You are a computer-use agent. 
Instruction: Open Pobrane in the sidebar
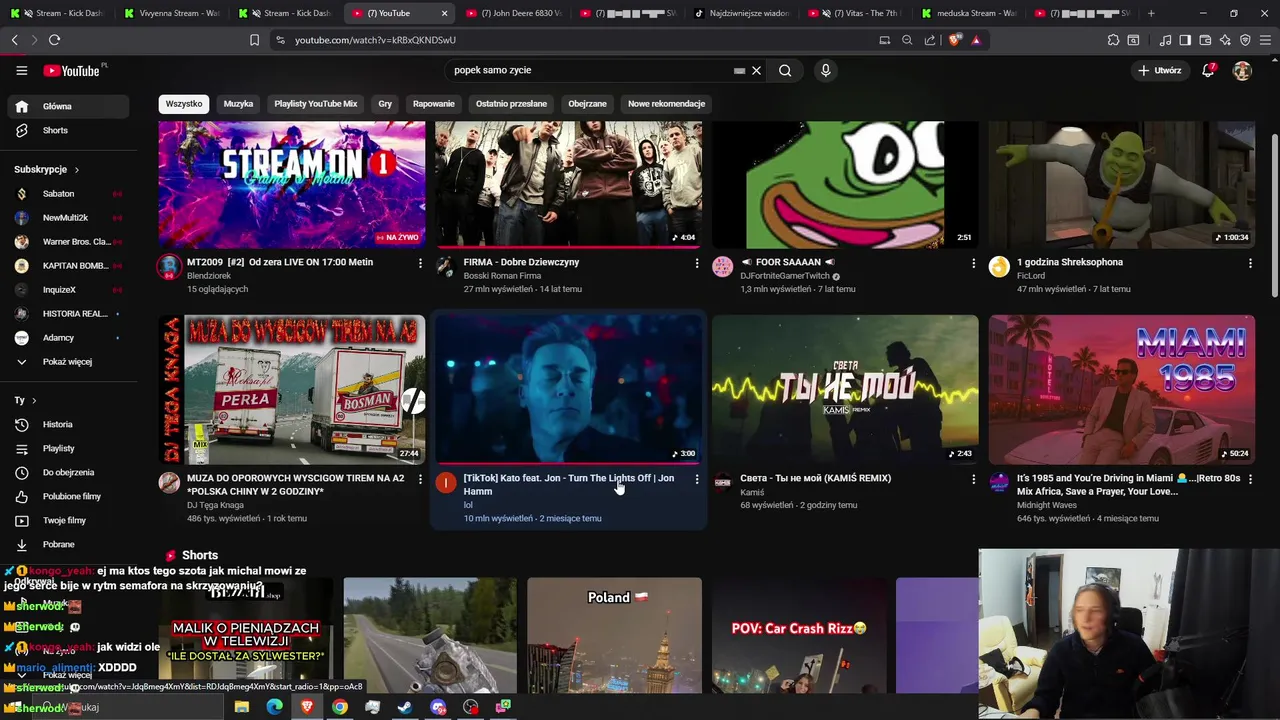click(68, 544)
